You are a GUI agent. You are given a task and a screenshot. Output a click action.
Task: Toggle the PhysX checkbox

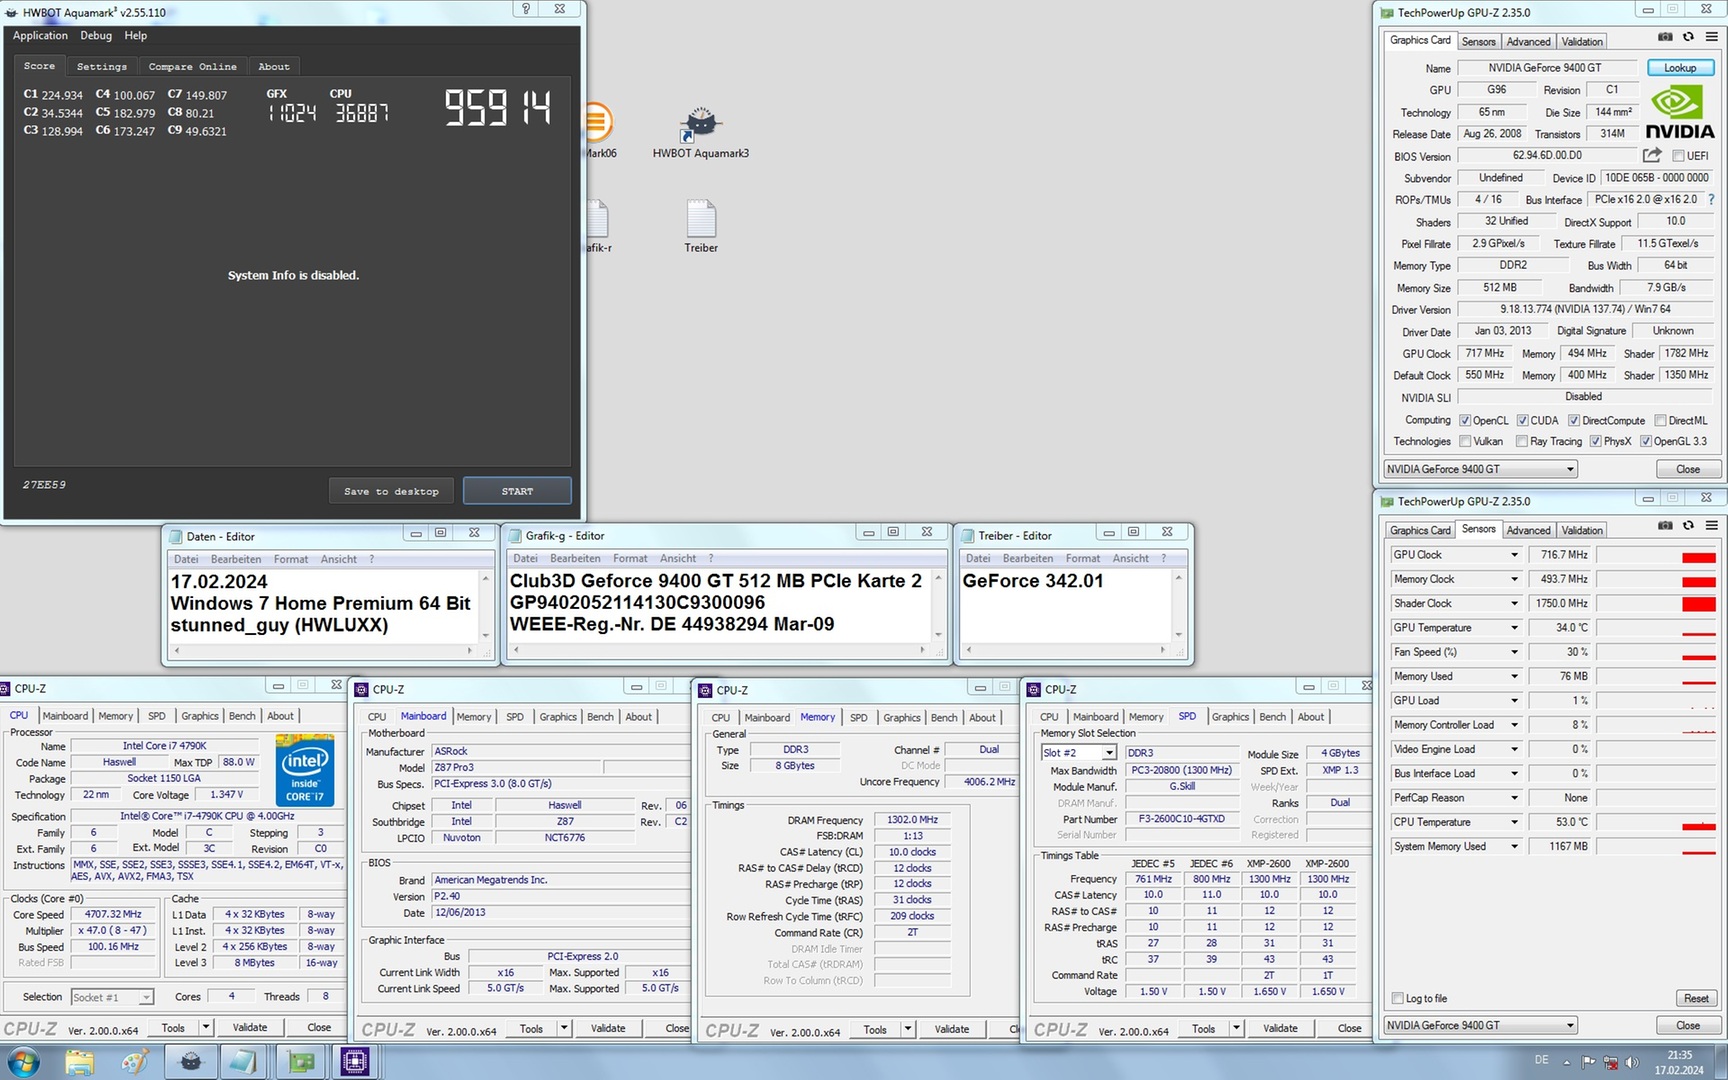pos(1596,441)
